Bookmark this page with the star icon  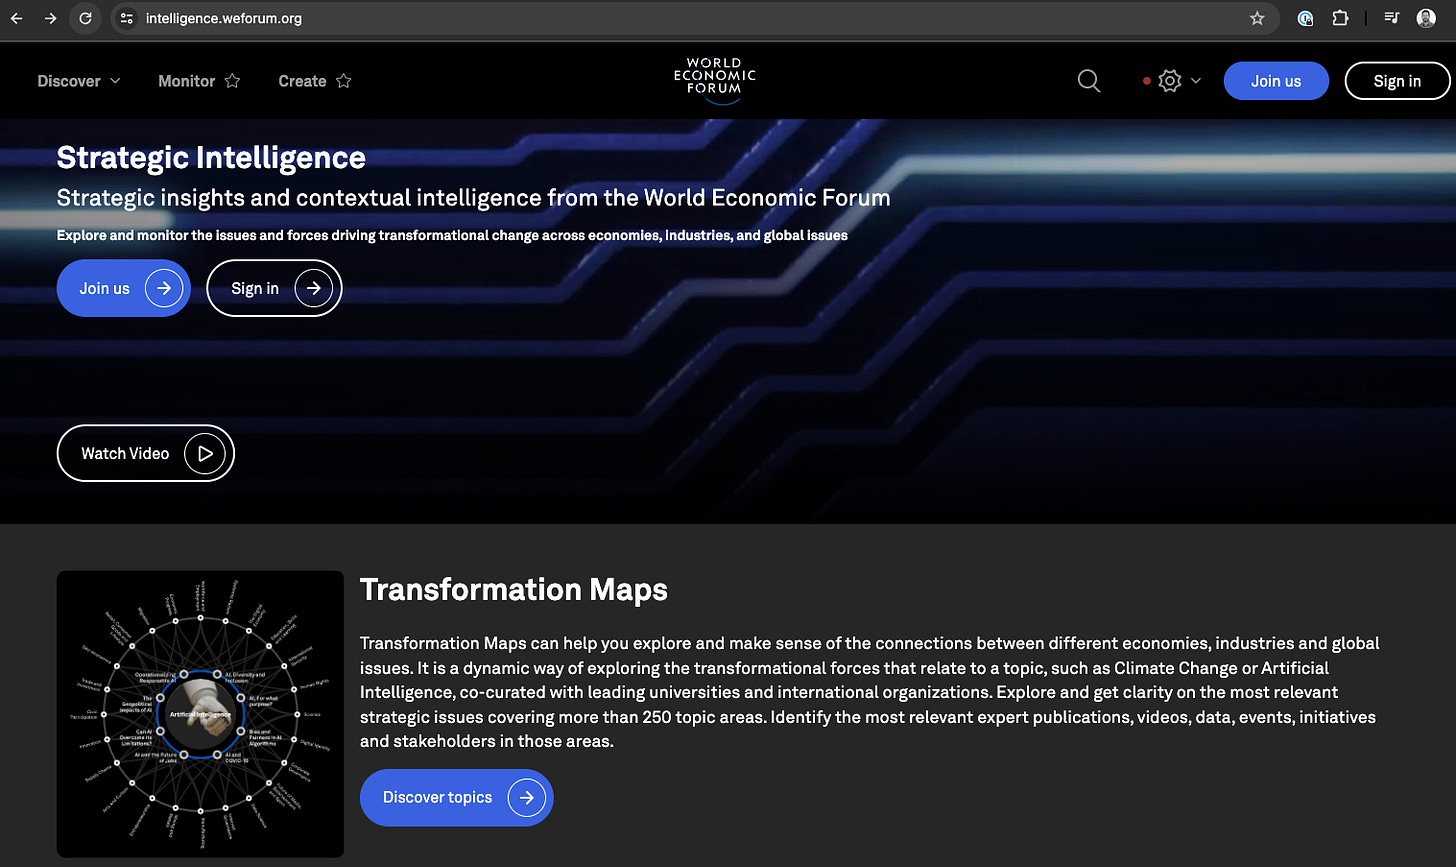coord(1257,18)
